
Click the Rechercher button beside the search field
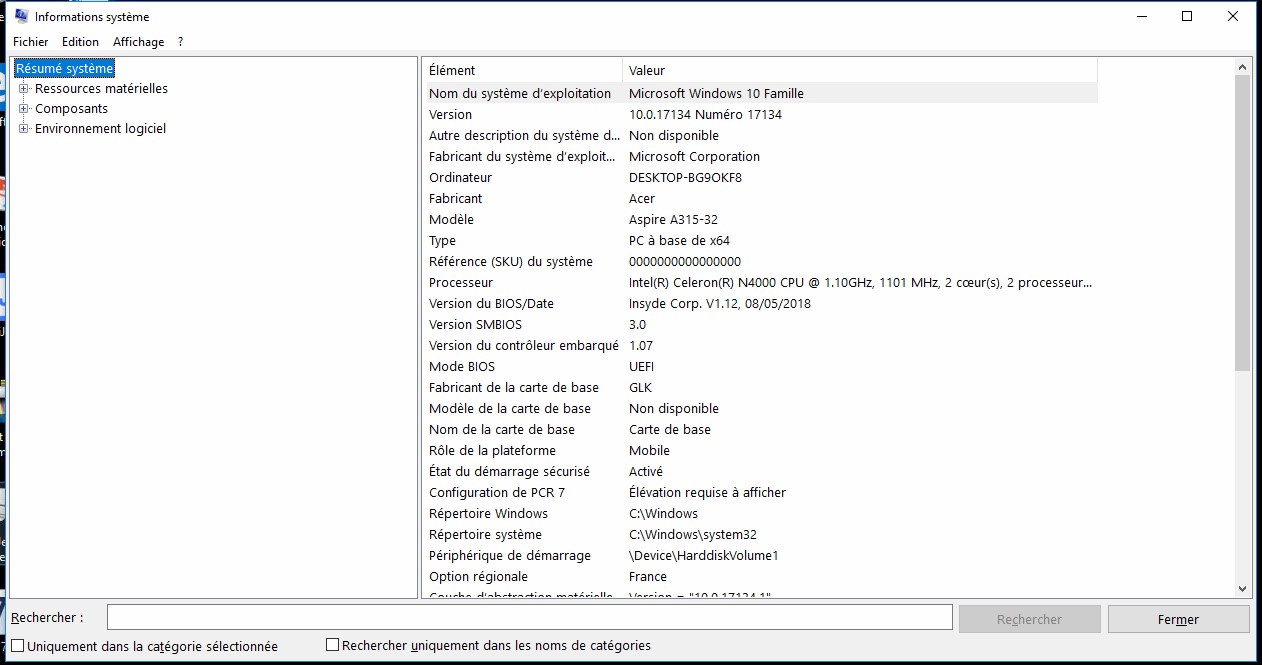[x=1029, y=619]
